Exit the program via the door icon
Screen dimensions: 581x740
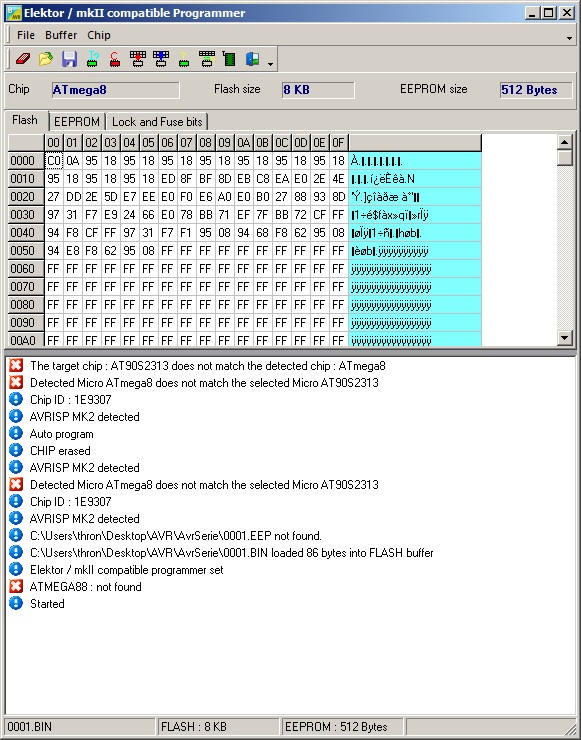[x=253, y=59]
